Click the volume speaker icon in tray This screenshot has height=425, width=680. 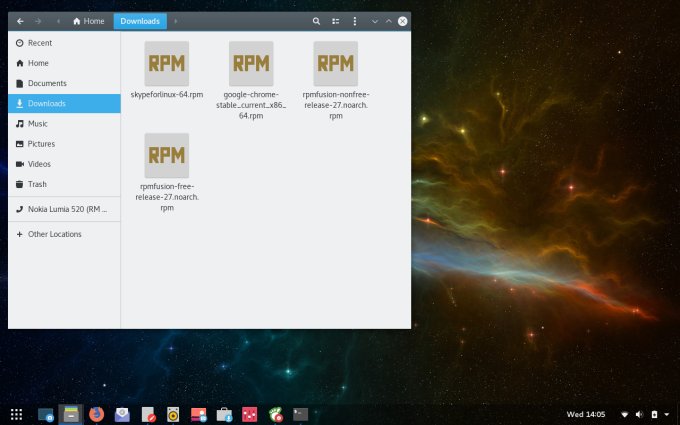click(639, 415)
